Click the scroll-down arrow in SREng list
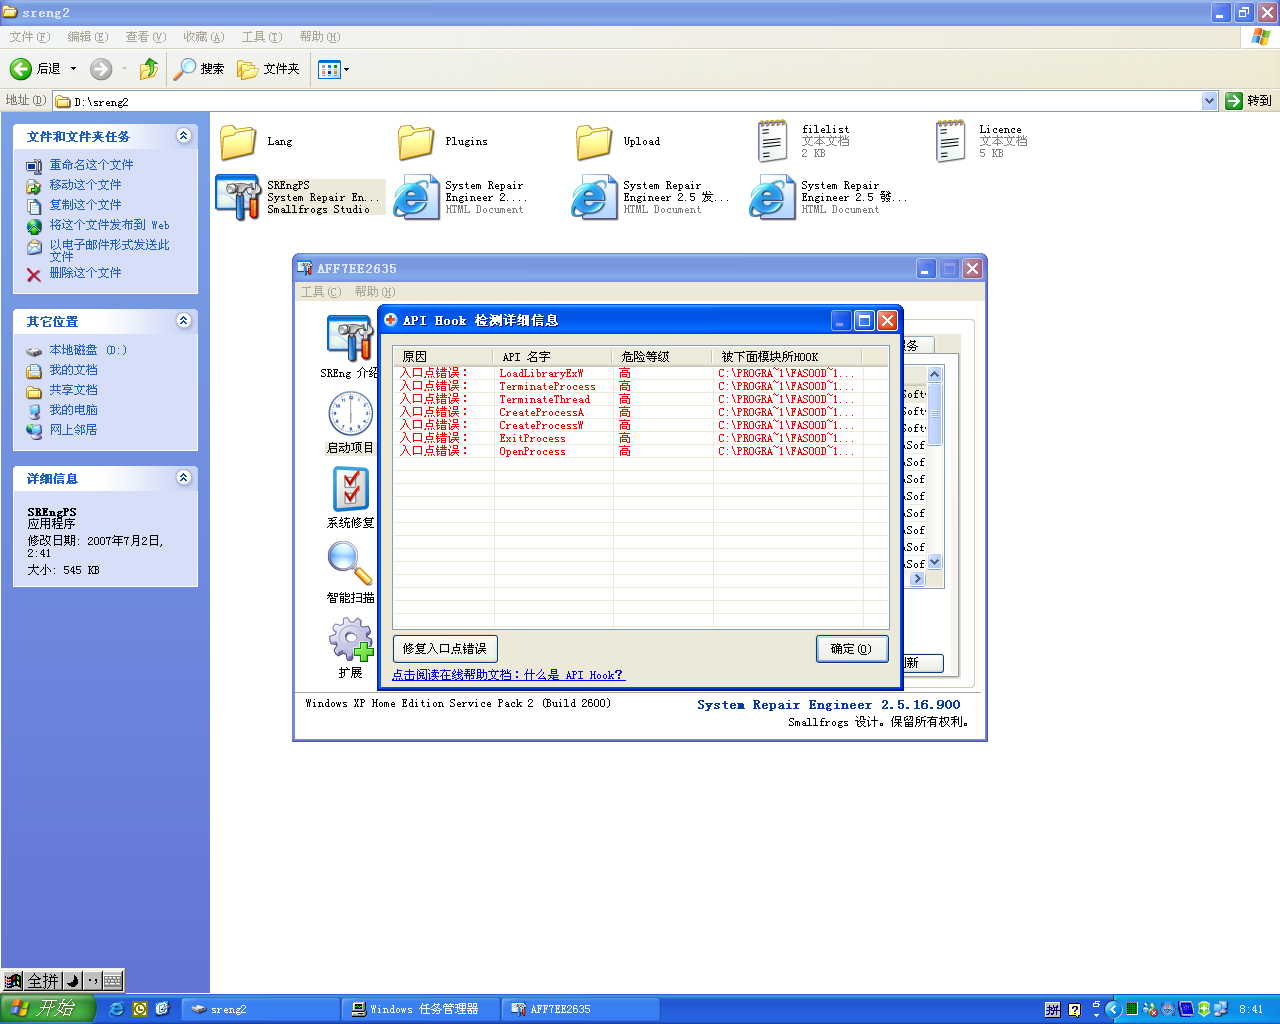 (x=935, y=562)
